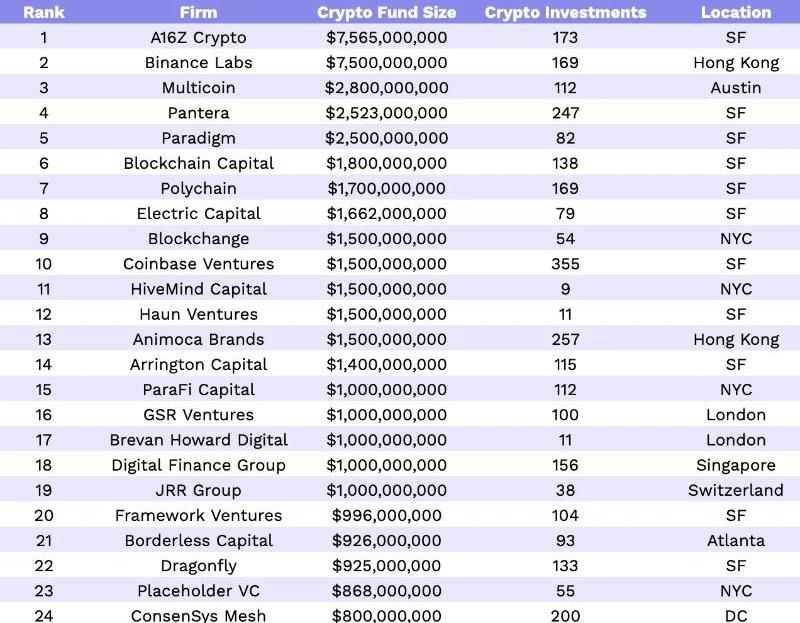Select the Paradigm firm name
The width and height of the screenshot is (800, 623).
coord(198,138)
